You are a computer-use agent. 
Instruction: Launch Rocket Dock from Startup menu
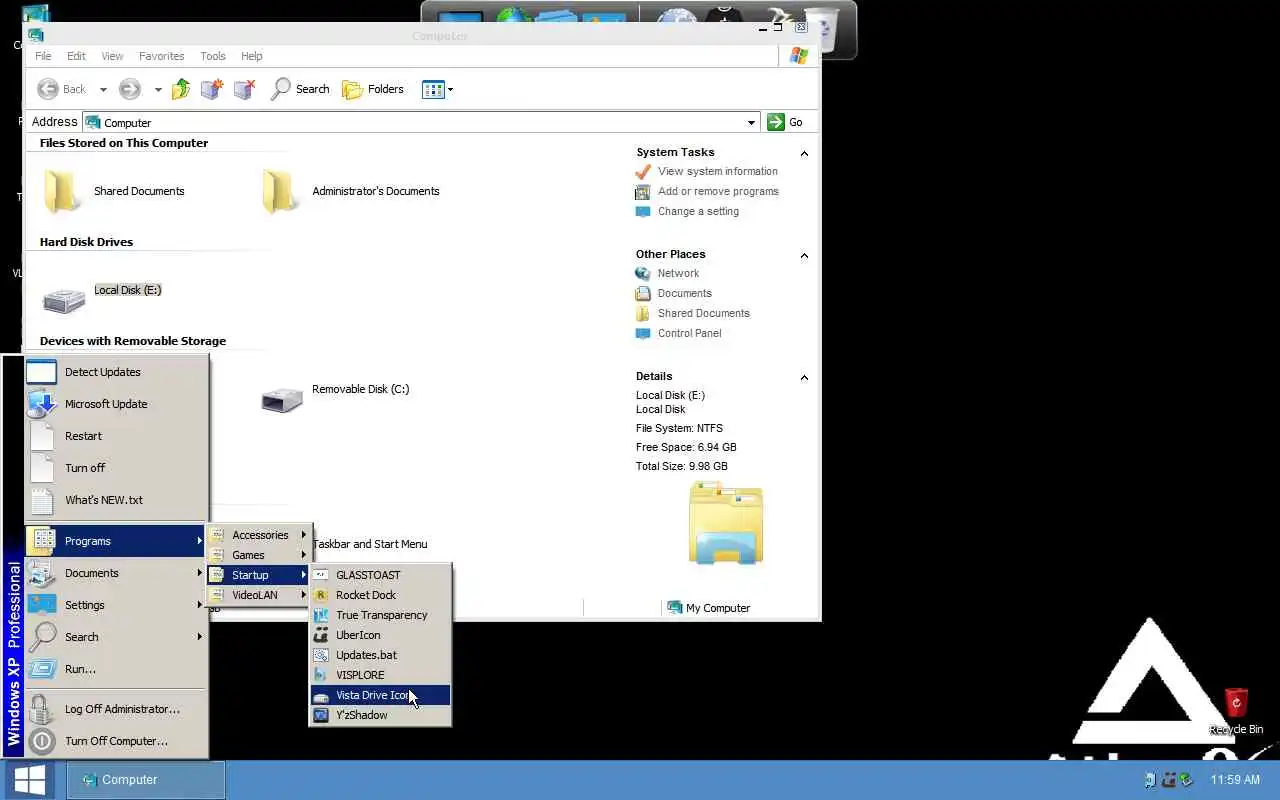(x=380, y=595)
